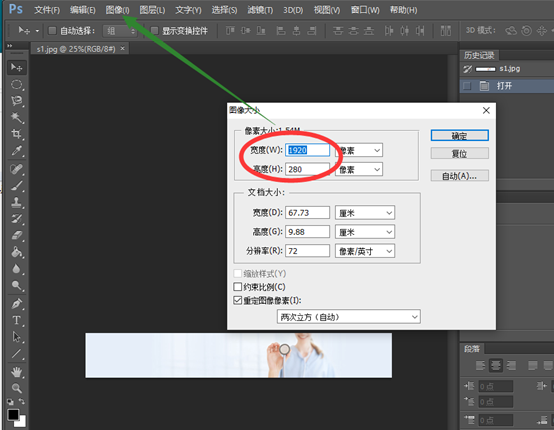Select the Eraser tool
The height and width of the screenshot is (430, 554).
(16, 235)
